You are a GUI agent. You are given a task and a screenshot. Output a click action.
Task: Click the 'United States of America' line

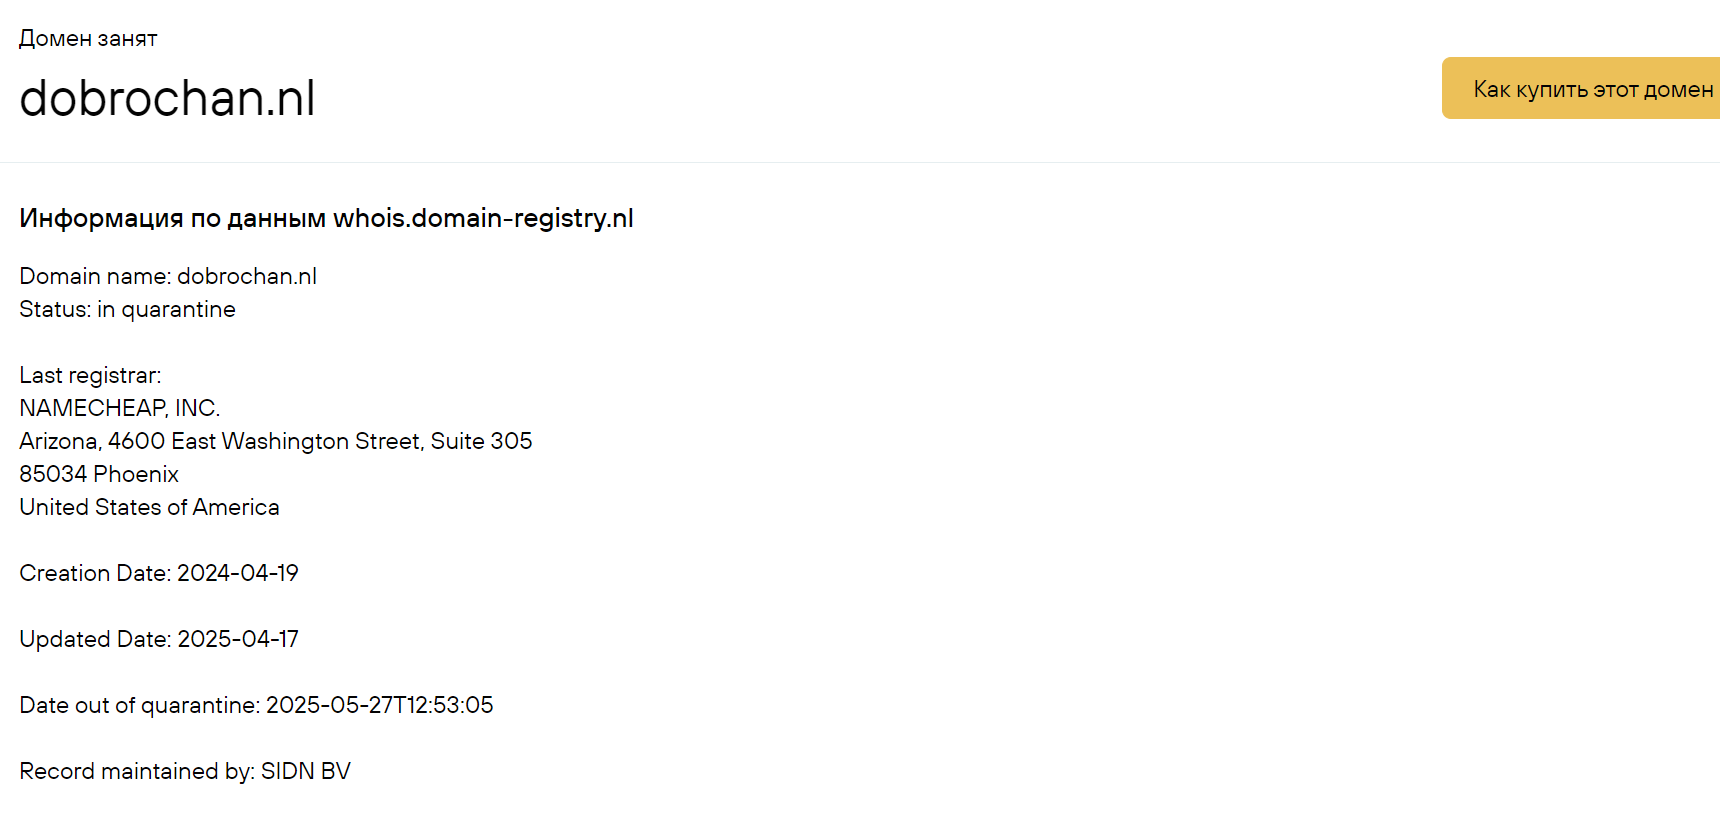tap(149, 507)
